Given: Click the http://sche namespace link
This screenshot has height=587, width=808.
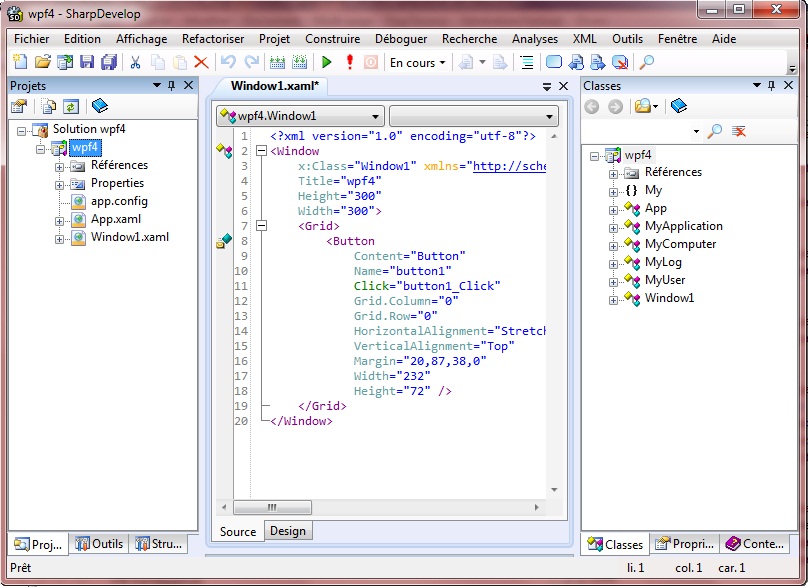Looking at the screenshot, I should (509, 166).
